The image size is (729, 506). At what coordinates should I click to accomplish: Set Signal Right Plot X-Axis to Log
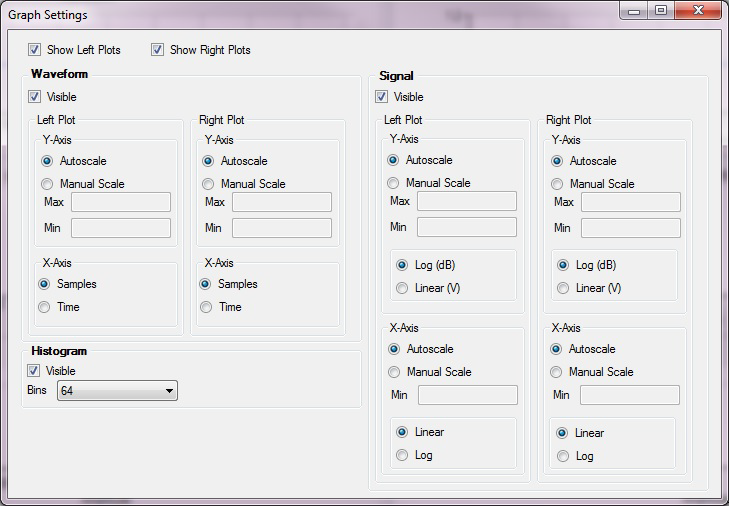(x=563, y=456)
